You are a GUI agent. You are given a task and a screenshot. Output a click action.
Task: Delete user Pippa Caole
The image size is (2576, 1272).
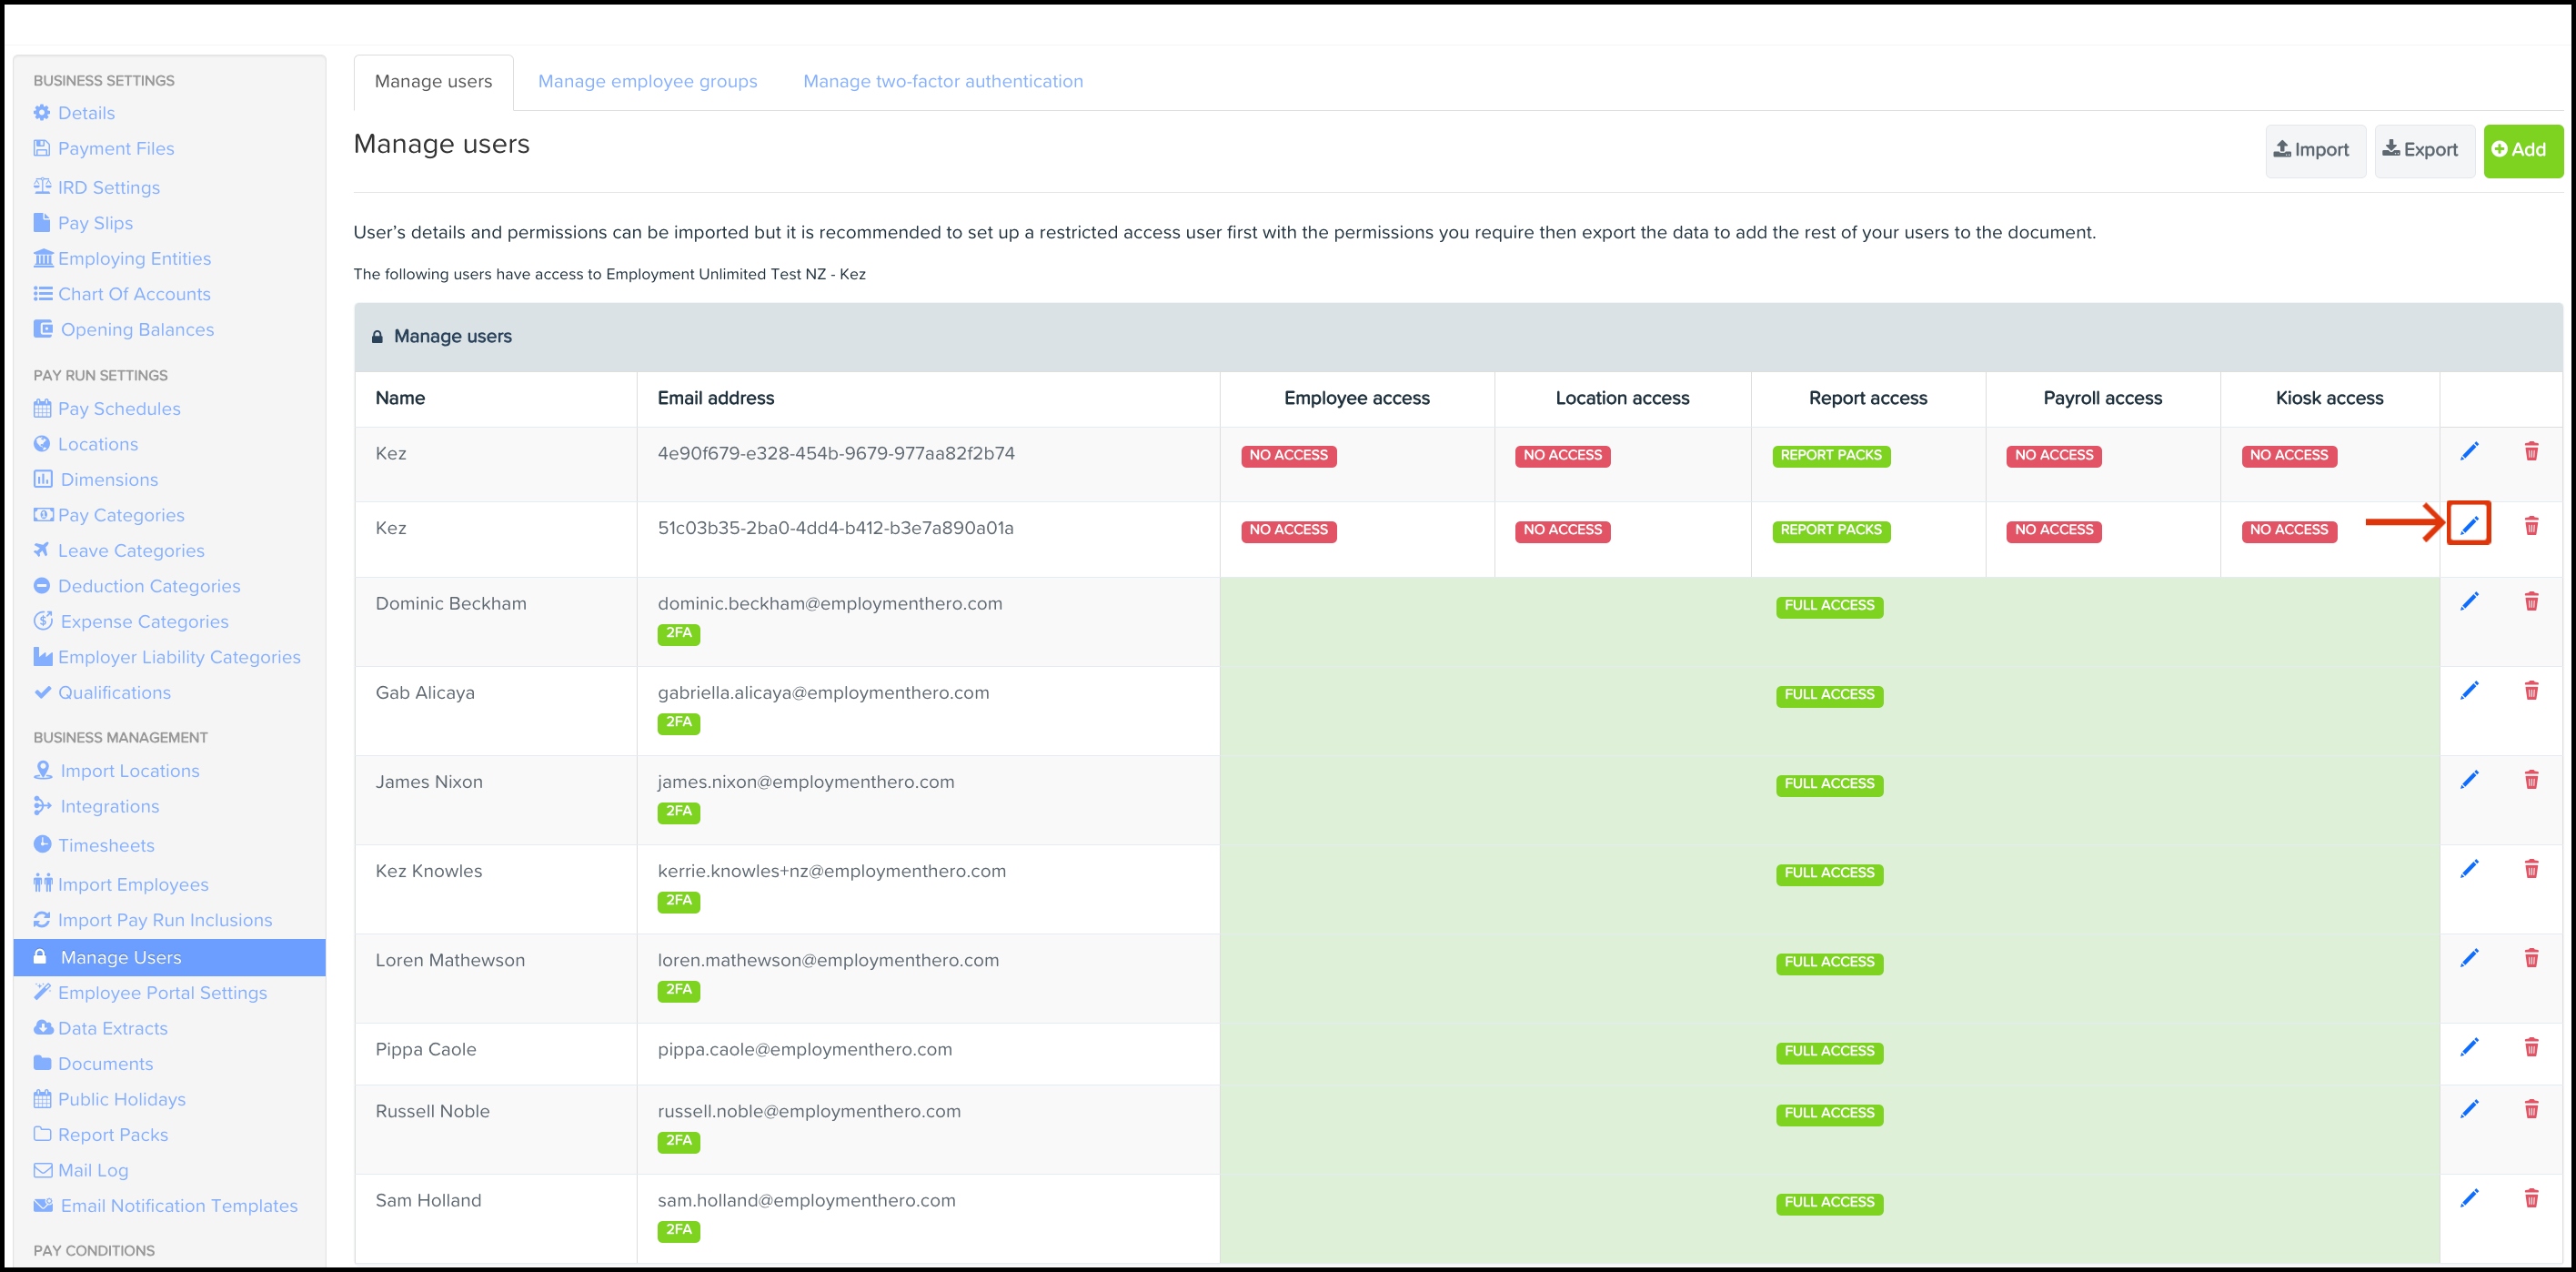2531,1047
